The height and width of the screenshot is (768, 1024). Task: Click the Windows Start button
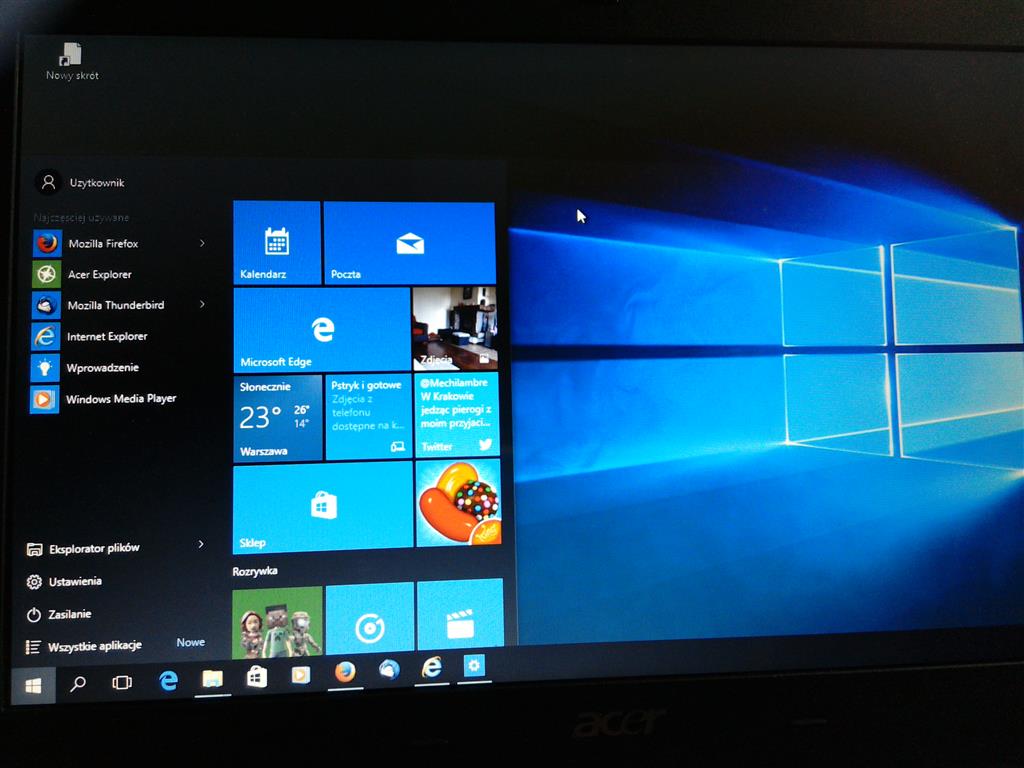tap(33, 685)
